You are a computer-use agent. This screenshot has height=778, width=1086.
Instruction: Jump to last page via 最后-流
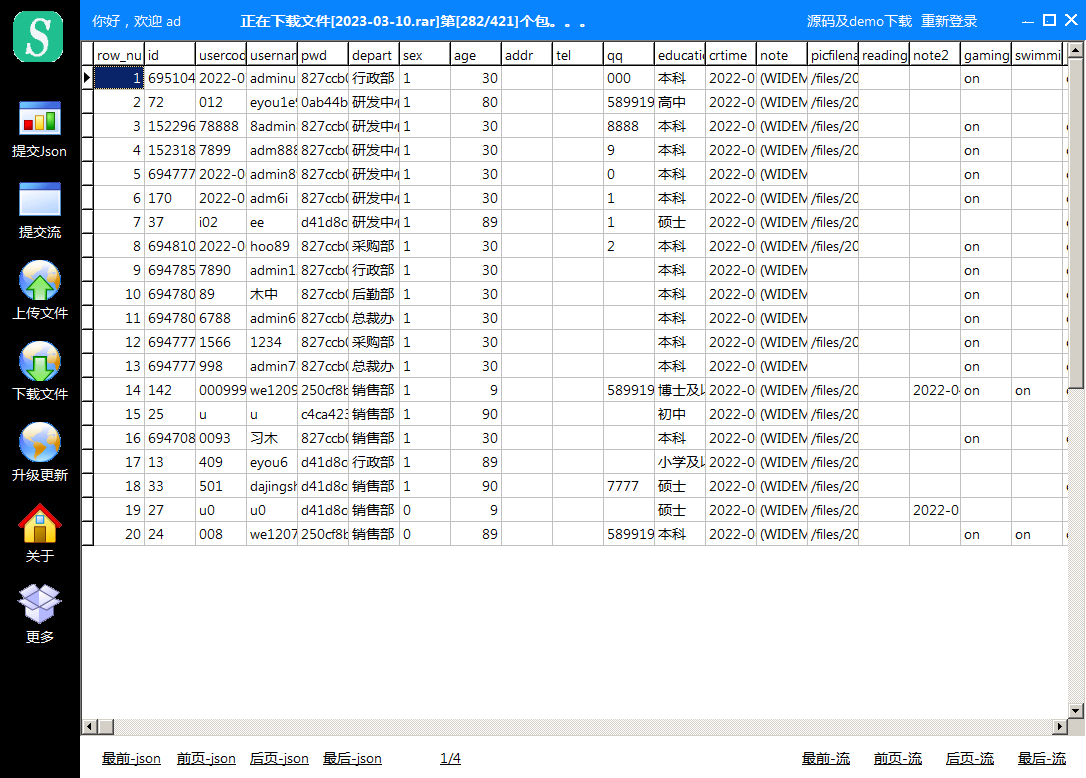pyautogui.click(x=1042, y=759)
